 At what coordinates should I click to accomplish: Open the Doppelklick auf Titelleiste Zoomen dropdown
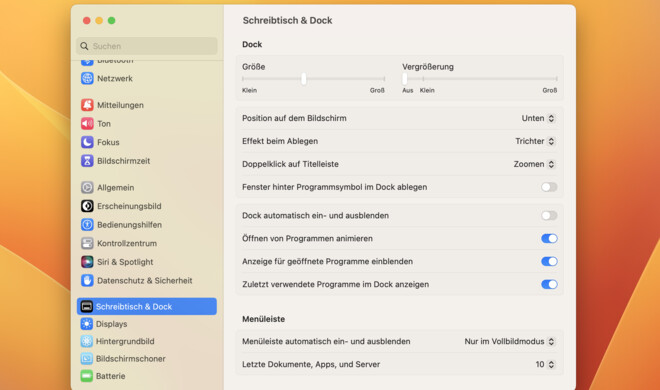coord(534,164)
